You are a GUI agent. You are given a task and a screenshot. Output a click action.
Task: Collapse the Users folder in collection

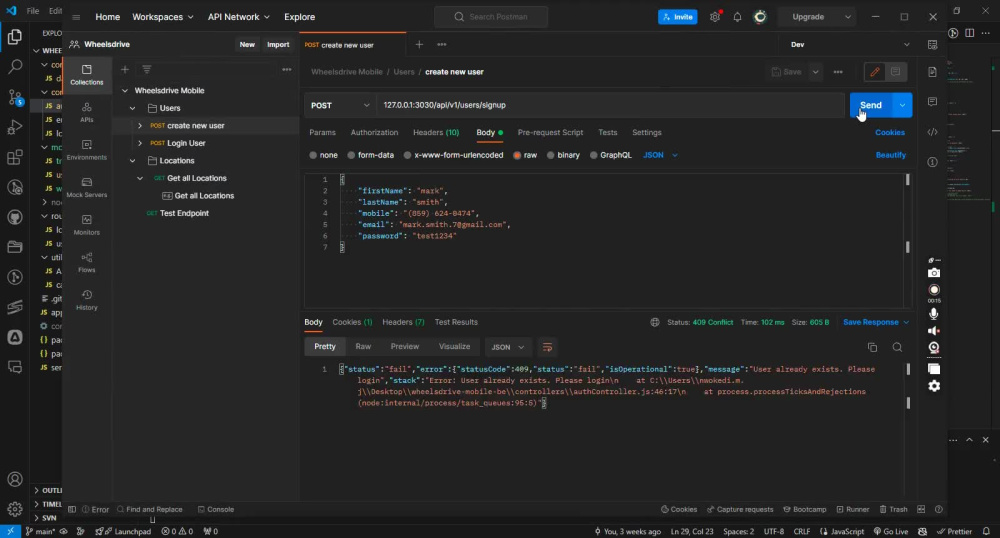point(133,108)
